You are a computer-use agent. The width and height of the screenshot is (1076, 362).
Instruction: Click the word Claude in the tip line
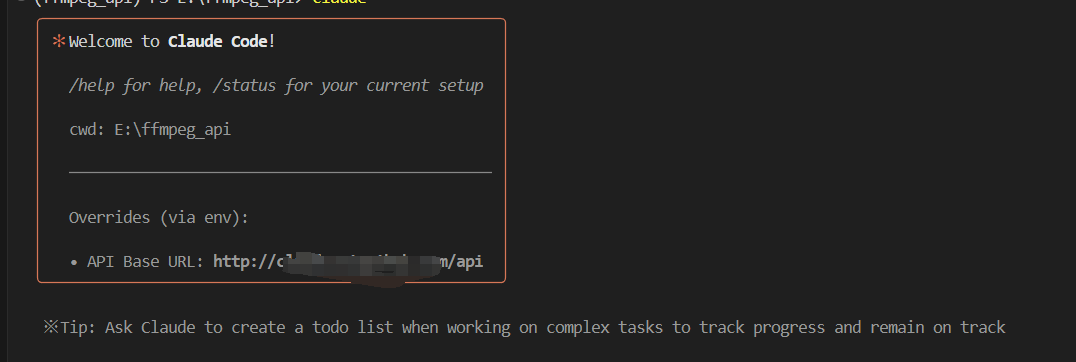click(x=168, y=328)
